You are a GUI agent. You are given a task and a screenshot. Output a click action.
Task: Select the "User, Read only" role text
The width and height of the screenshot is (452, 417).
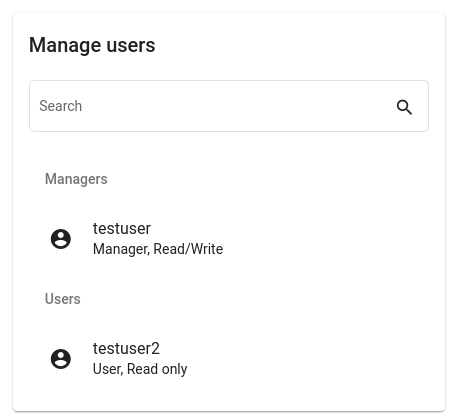pos(140,369)
